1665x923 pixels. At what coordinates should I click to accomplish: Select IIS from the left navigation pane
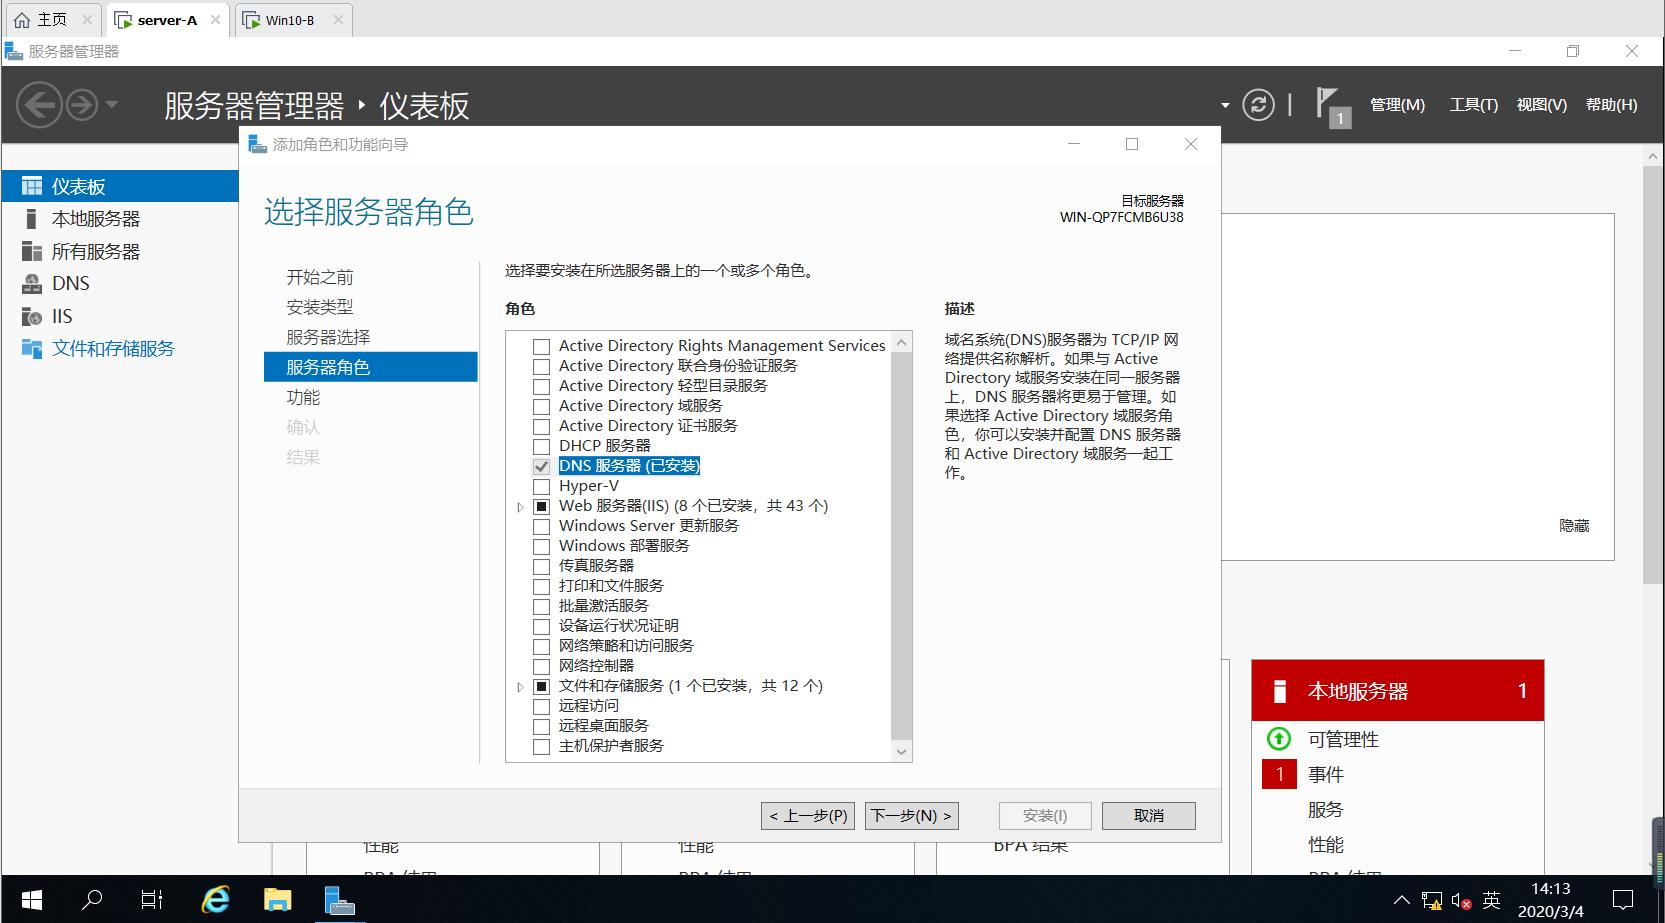(x=62, y=315)
